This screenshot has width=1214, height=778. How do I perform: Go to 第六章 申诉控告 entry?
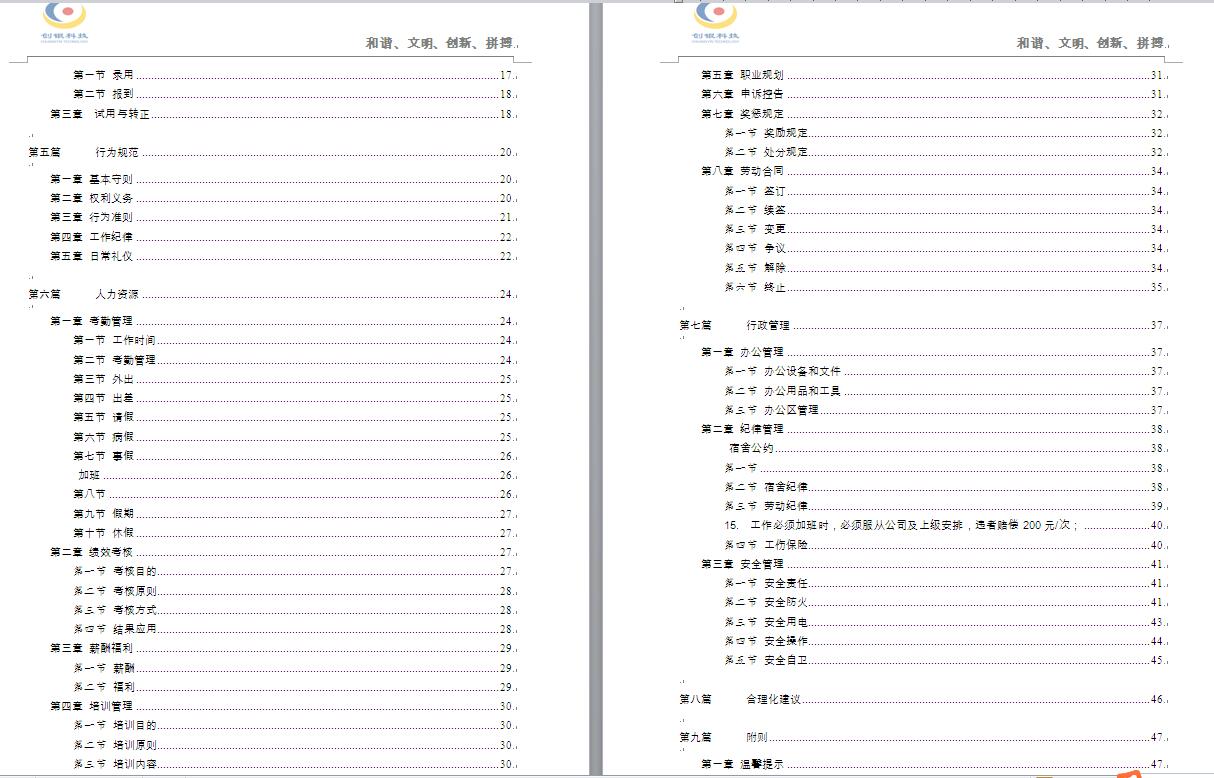pos(742,94)
